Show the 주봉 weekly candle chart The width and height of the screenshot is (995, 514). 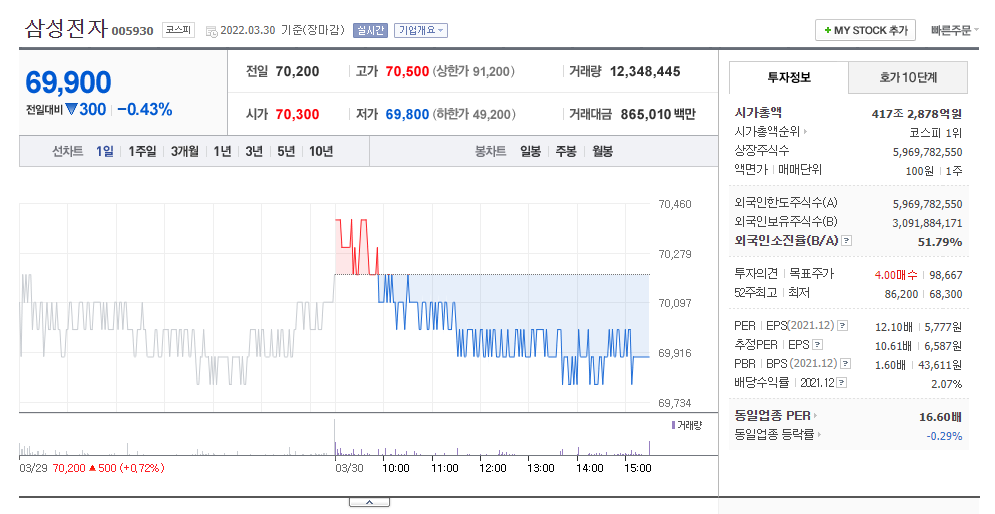tap(566, 152)
